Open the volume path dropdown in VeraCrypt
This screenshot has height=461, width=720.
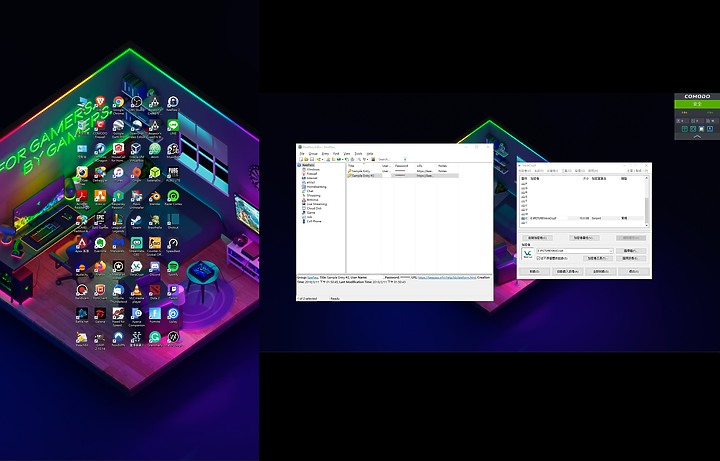[x=611, y=251]
